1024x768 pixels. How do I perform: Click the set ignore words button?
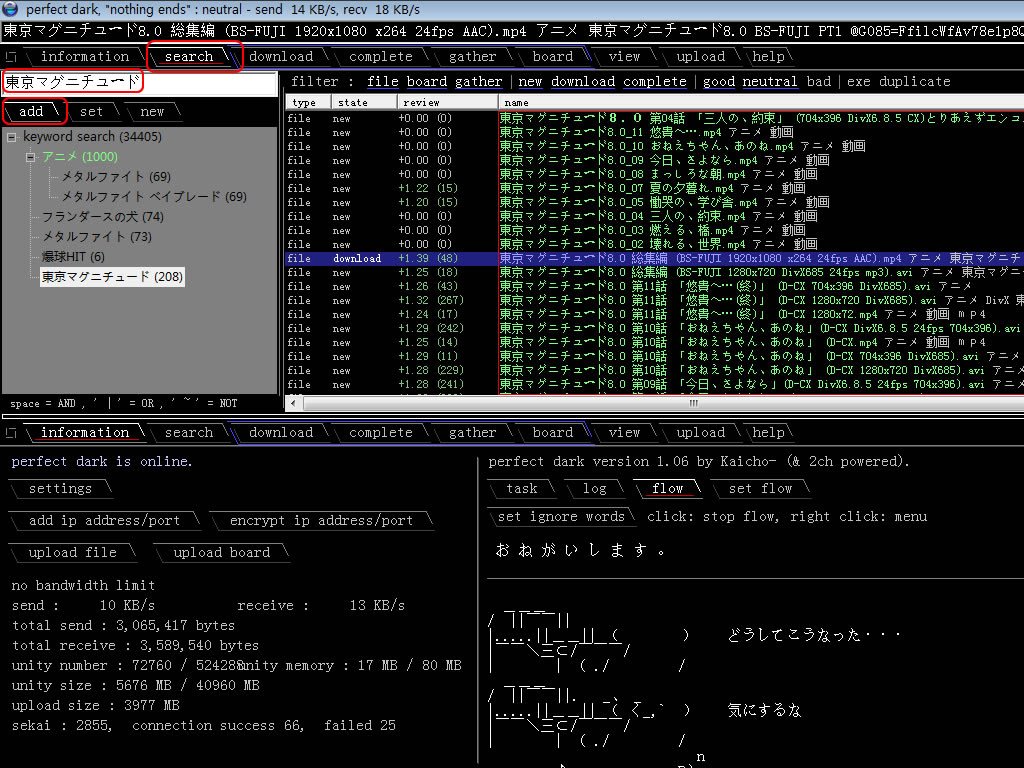(x=562, y=517)
